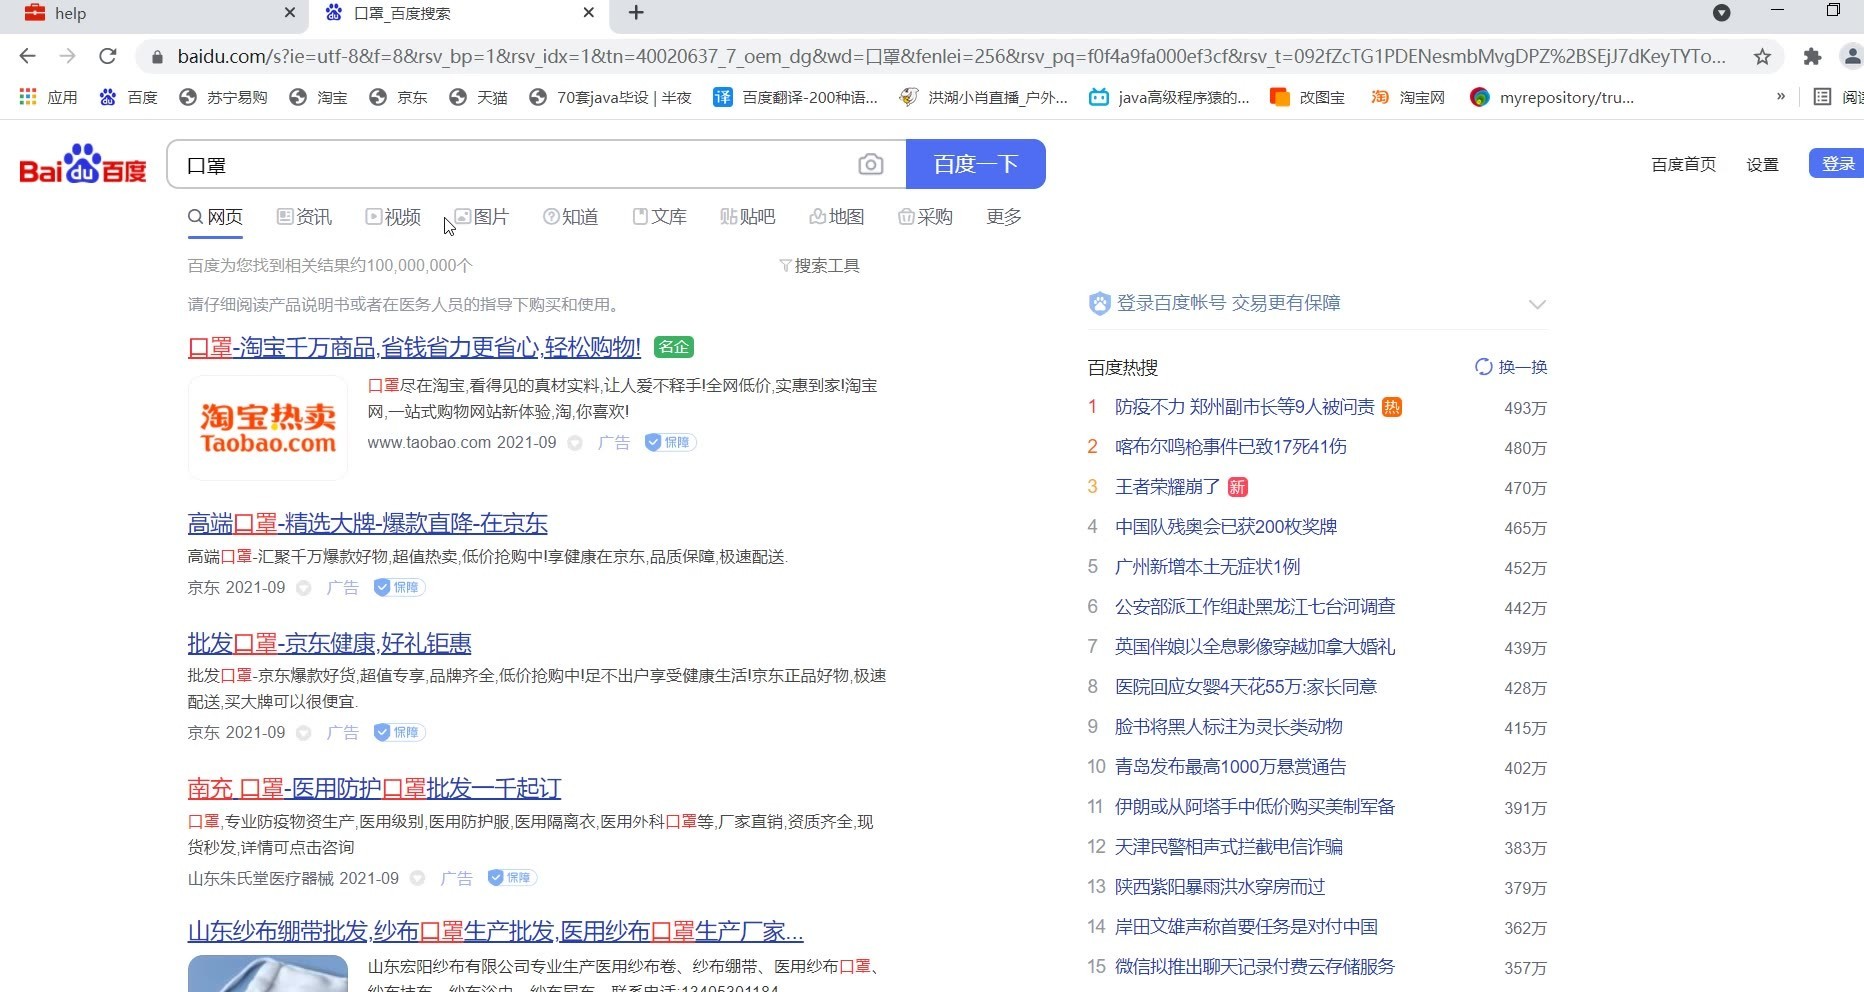
Task: Open the 洪湖小肖直播 bookmark
Action: (984, 97)
